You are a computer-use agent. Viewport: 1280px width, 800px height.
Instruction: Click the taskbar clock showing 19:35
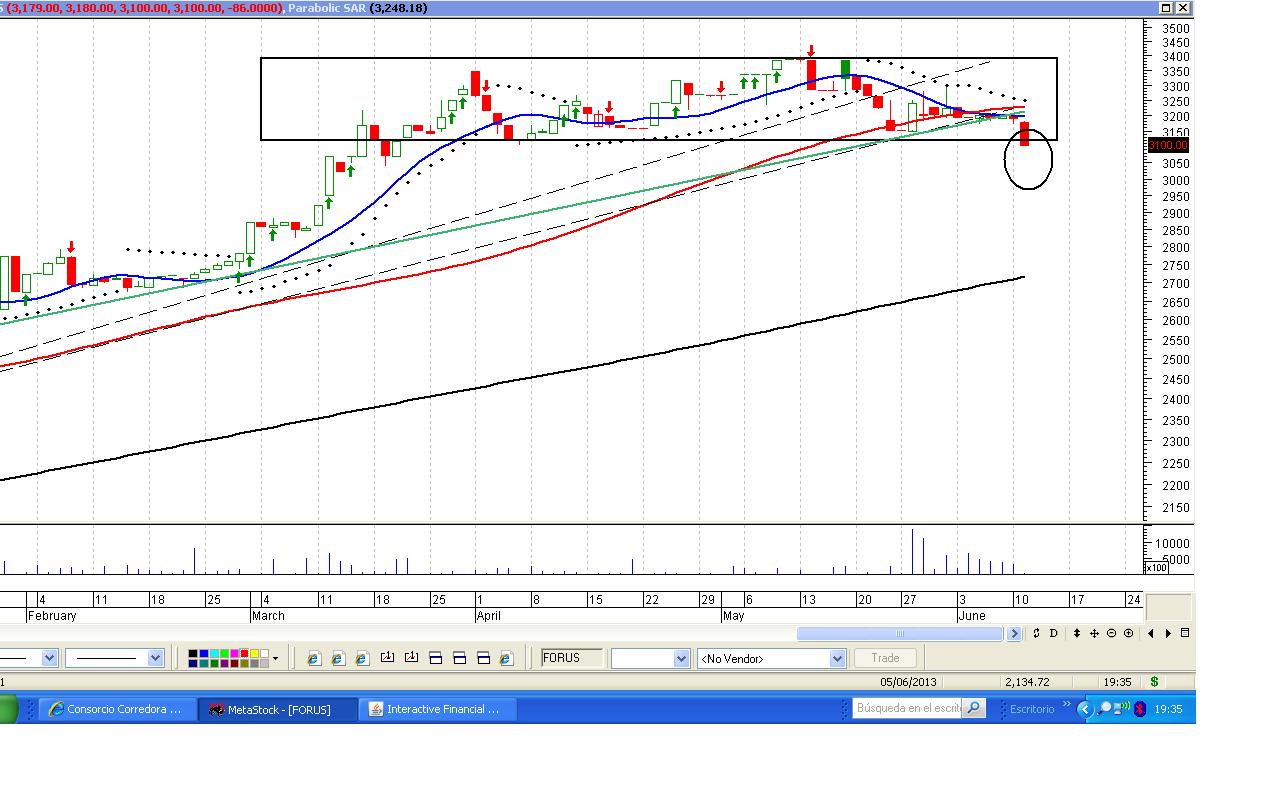(x=1168, y=709)
